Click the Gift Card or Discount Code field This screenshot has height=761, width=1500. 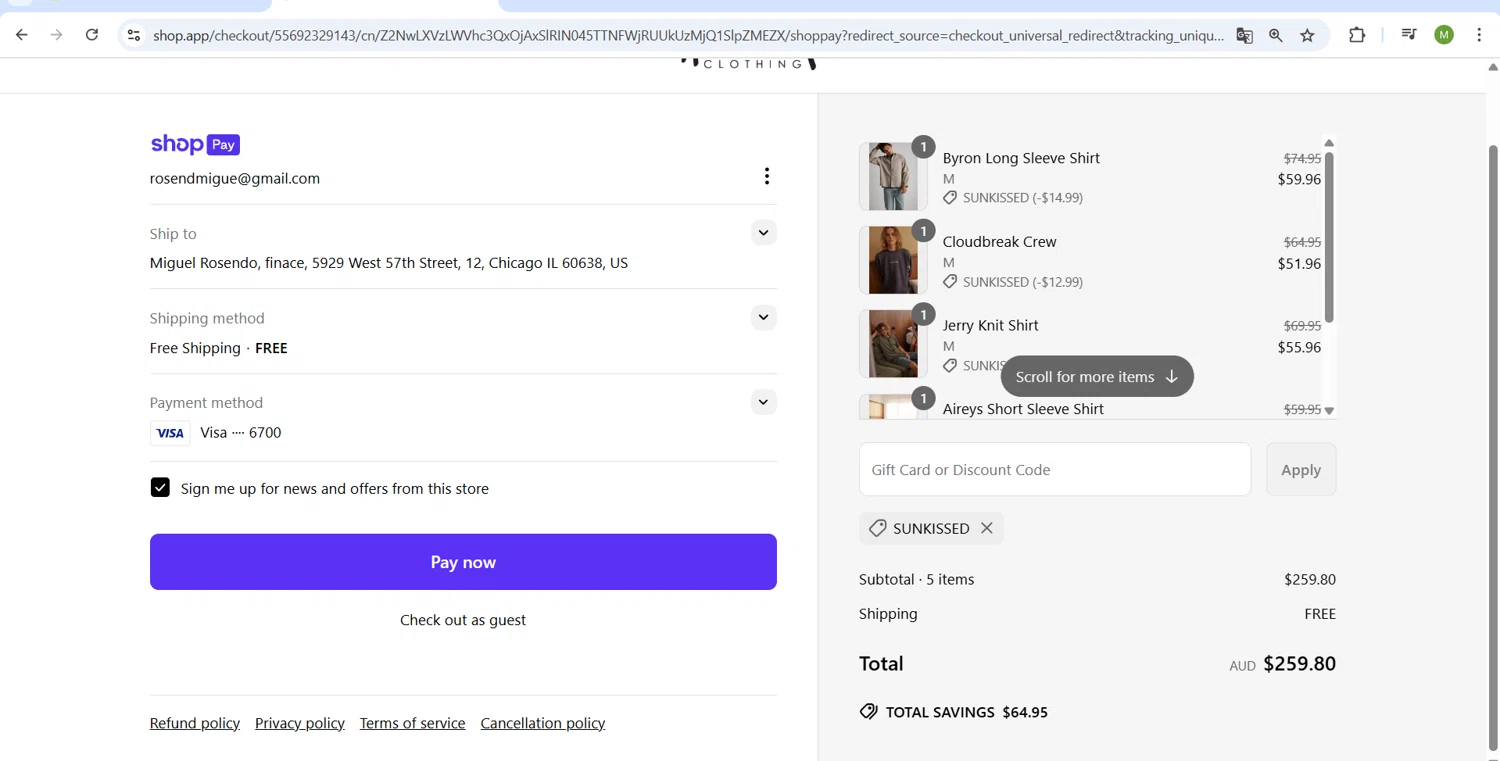point(1054,469)
